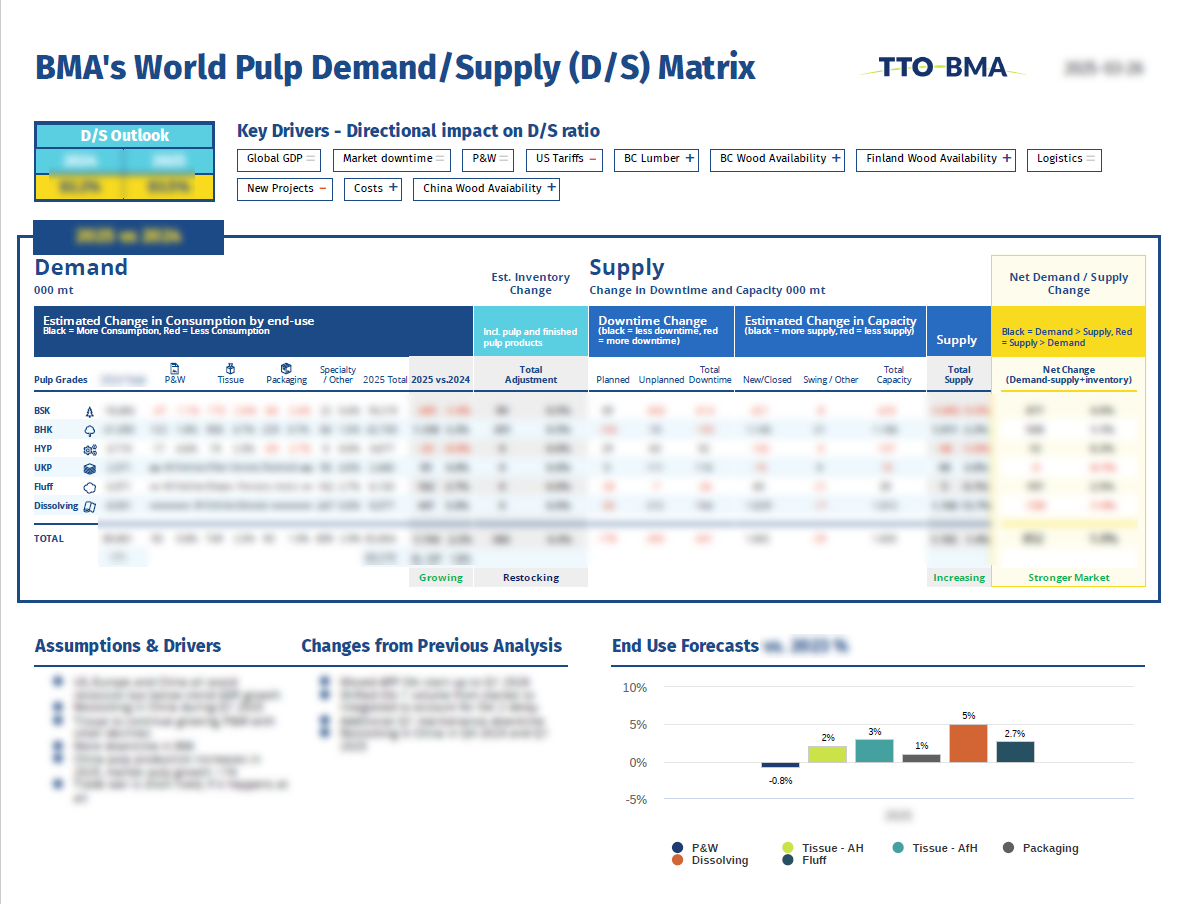Click the D/S Outlook header box
The image size is (1179, 904).
125,136
